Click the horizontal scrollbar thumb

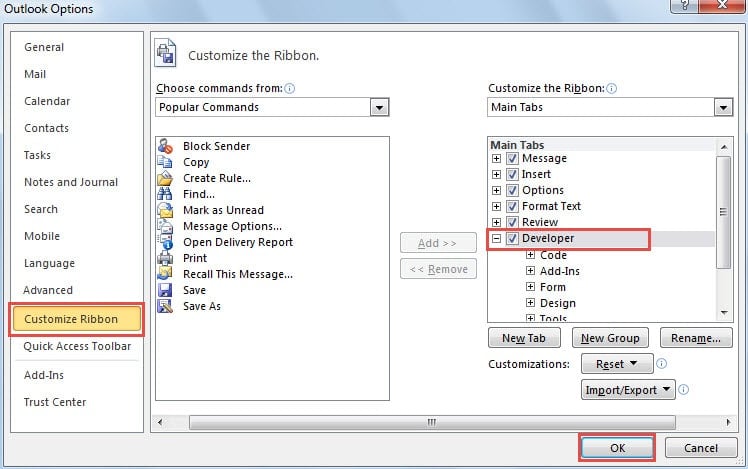tap(432, 422)
